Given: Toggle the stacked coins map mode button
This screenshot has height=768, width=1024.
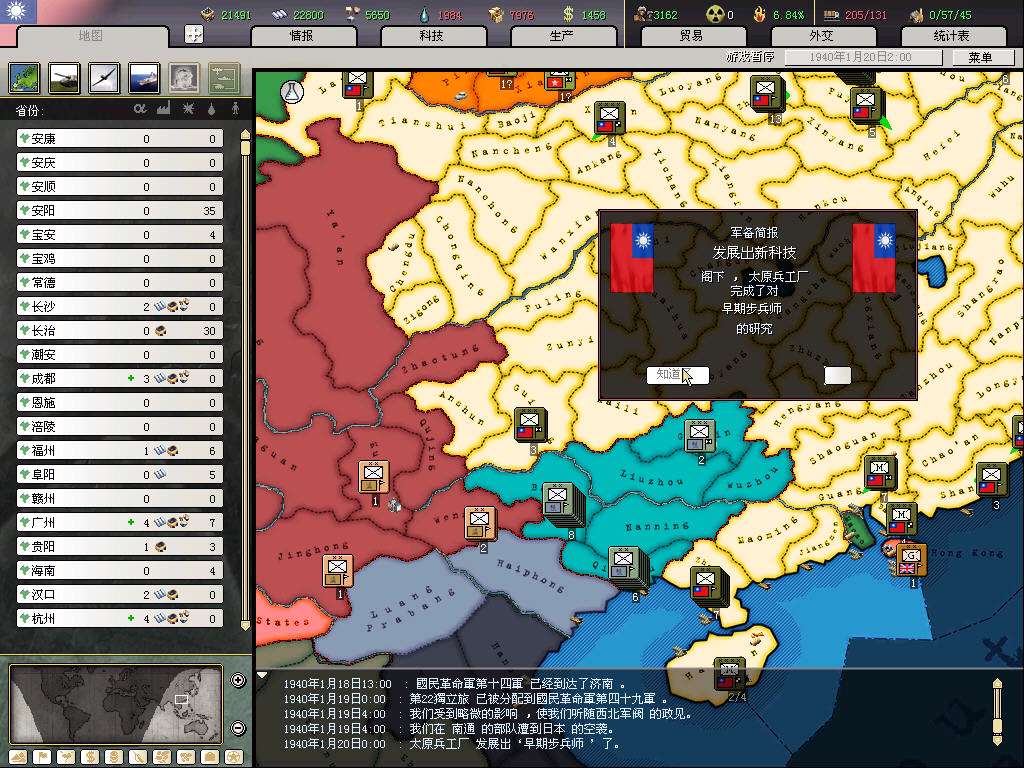Looking at the screenshot, I should click(x=114, y=758).
